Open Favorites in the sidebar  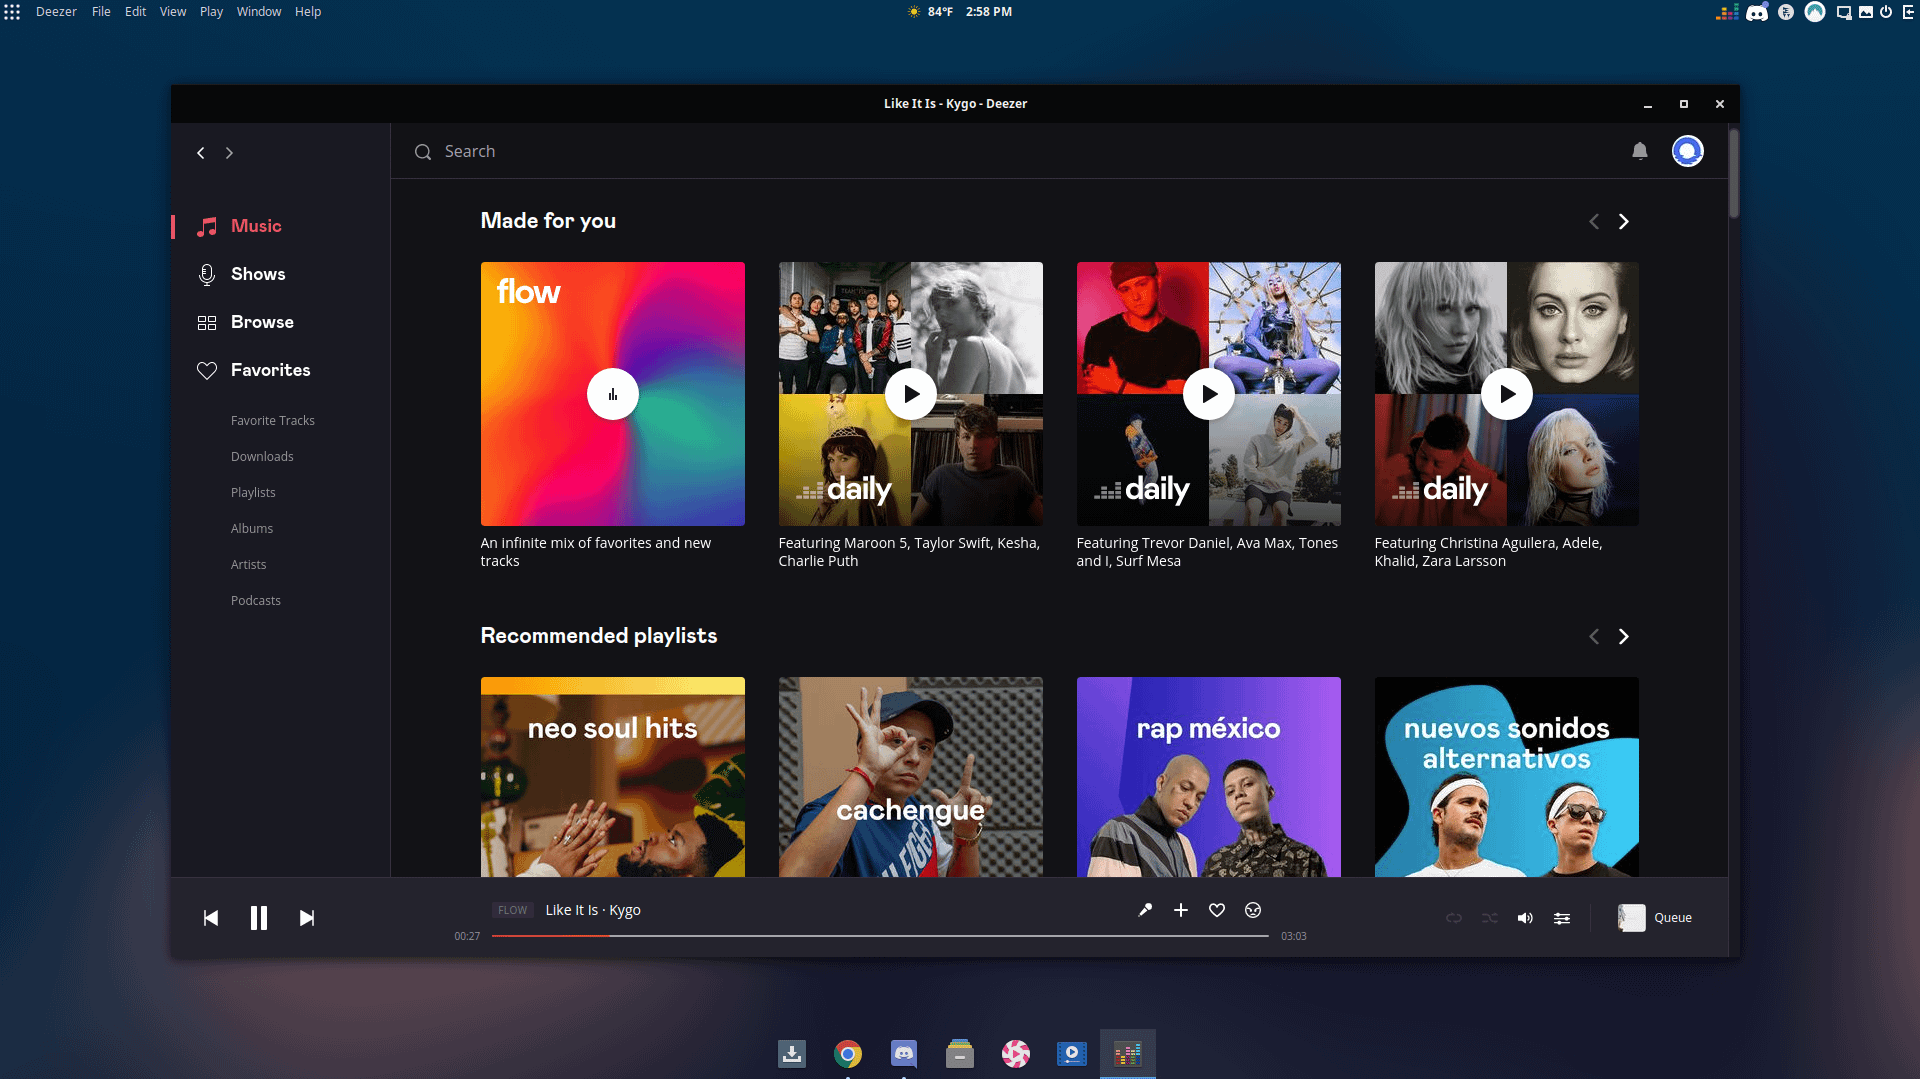pyautogui.click(x=253, y=370)
